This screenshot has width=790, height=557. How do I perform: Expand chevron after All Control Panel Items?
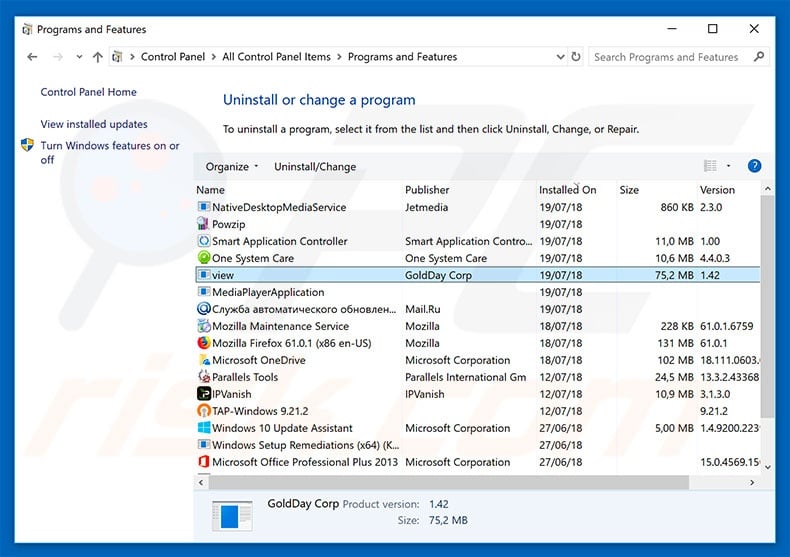pos(339,57)
